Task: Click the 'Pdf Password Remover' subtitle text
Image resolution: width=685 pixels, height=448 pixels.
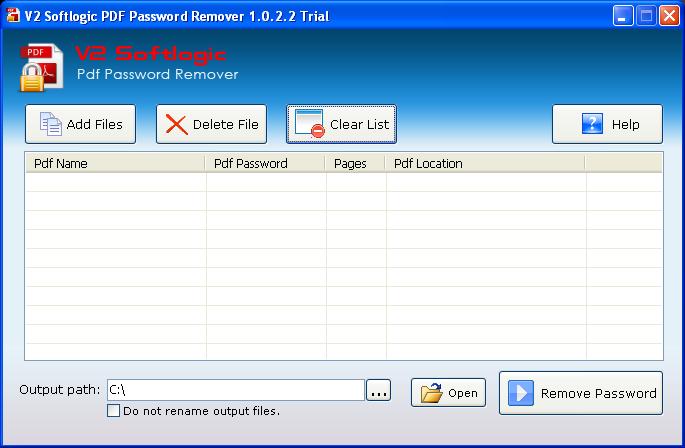Action: click(x=157, y=74)
